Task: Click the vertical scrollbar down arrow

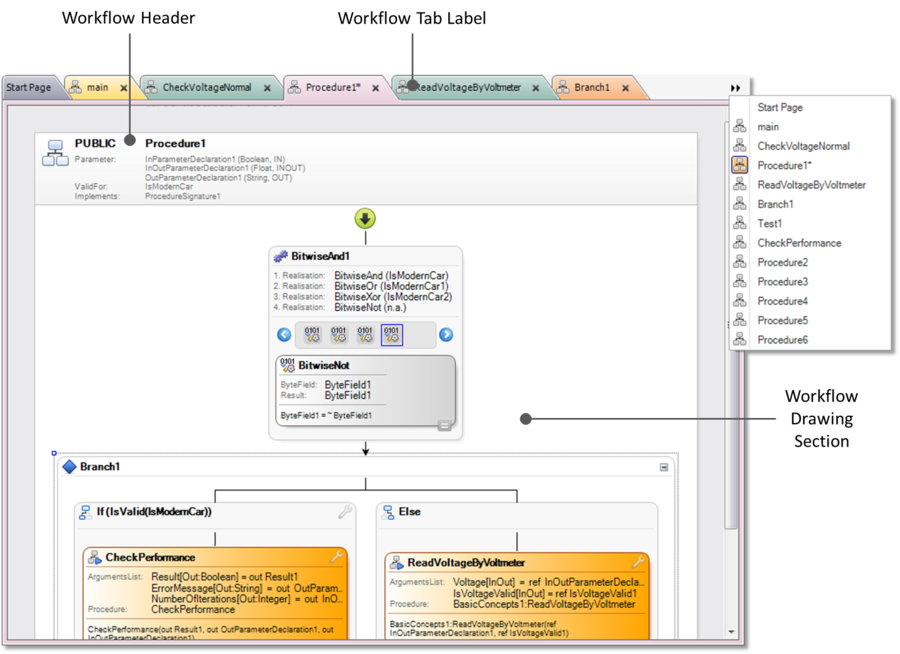Action: pyautogui.click(x=732, y=632)
